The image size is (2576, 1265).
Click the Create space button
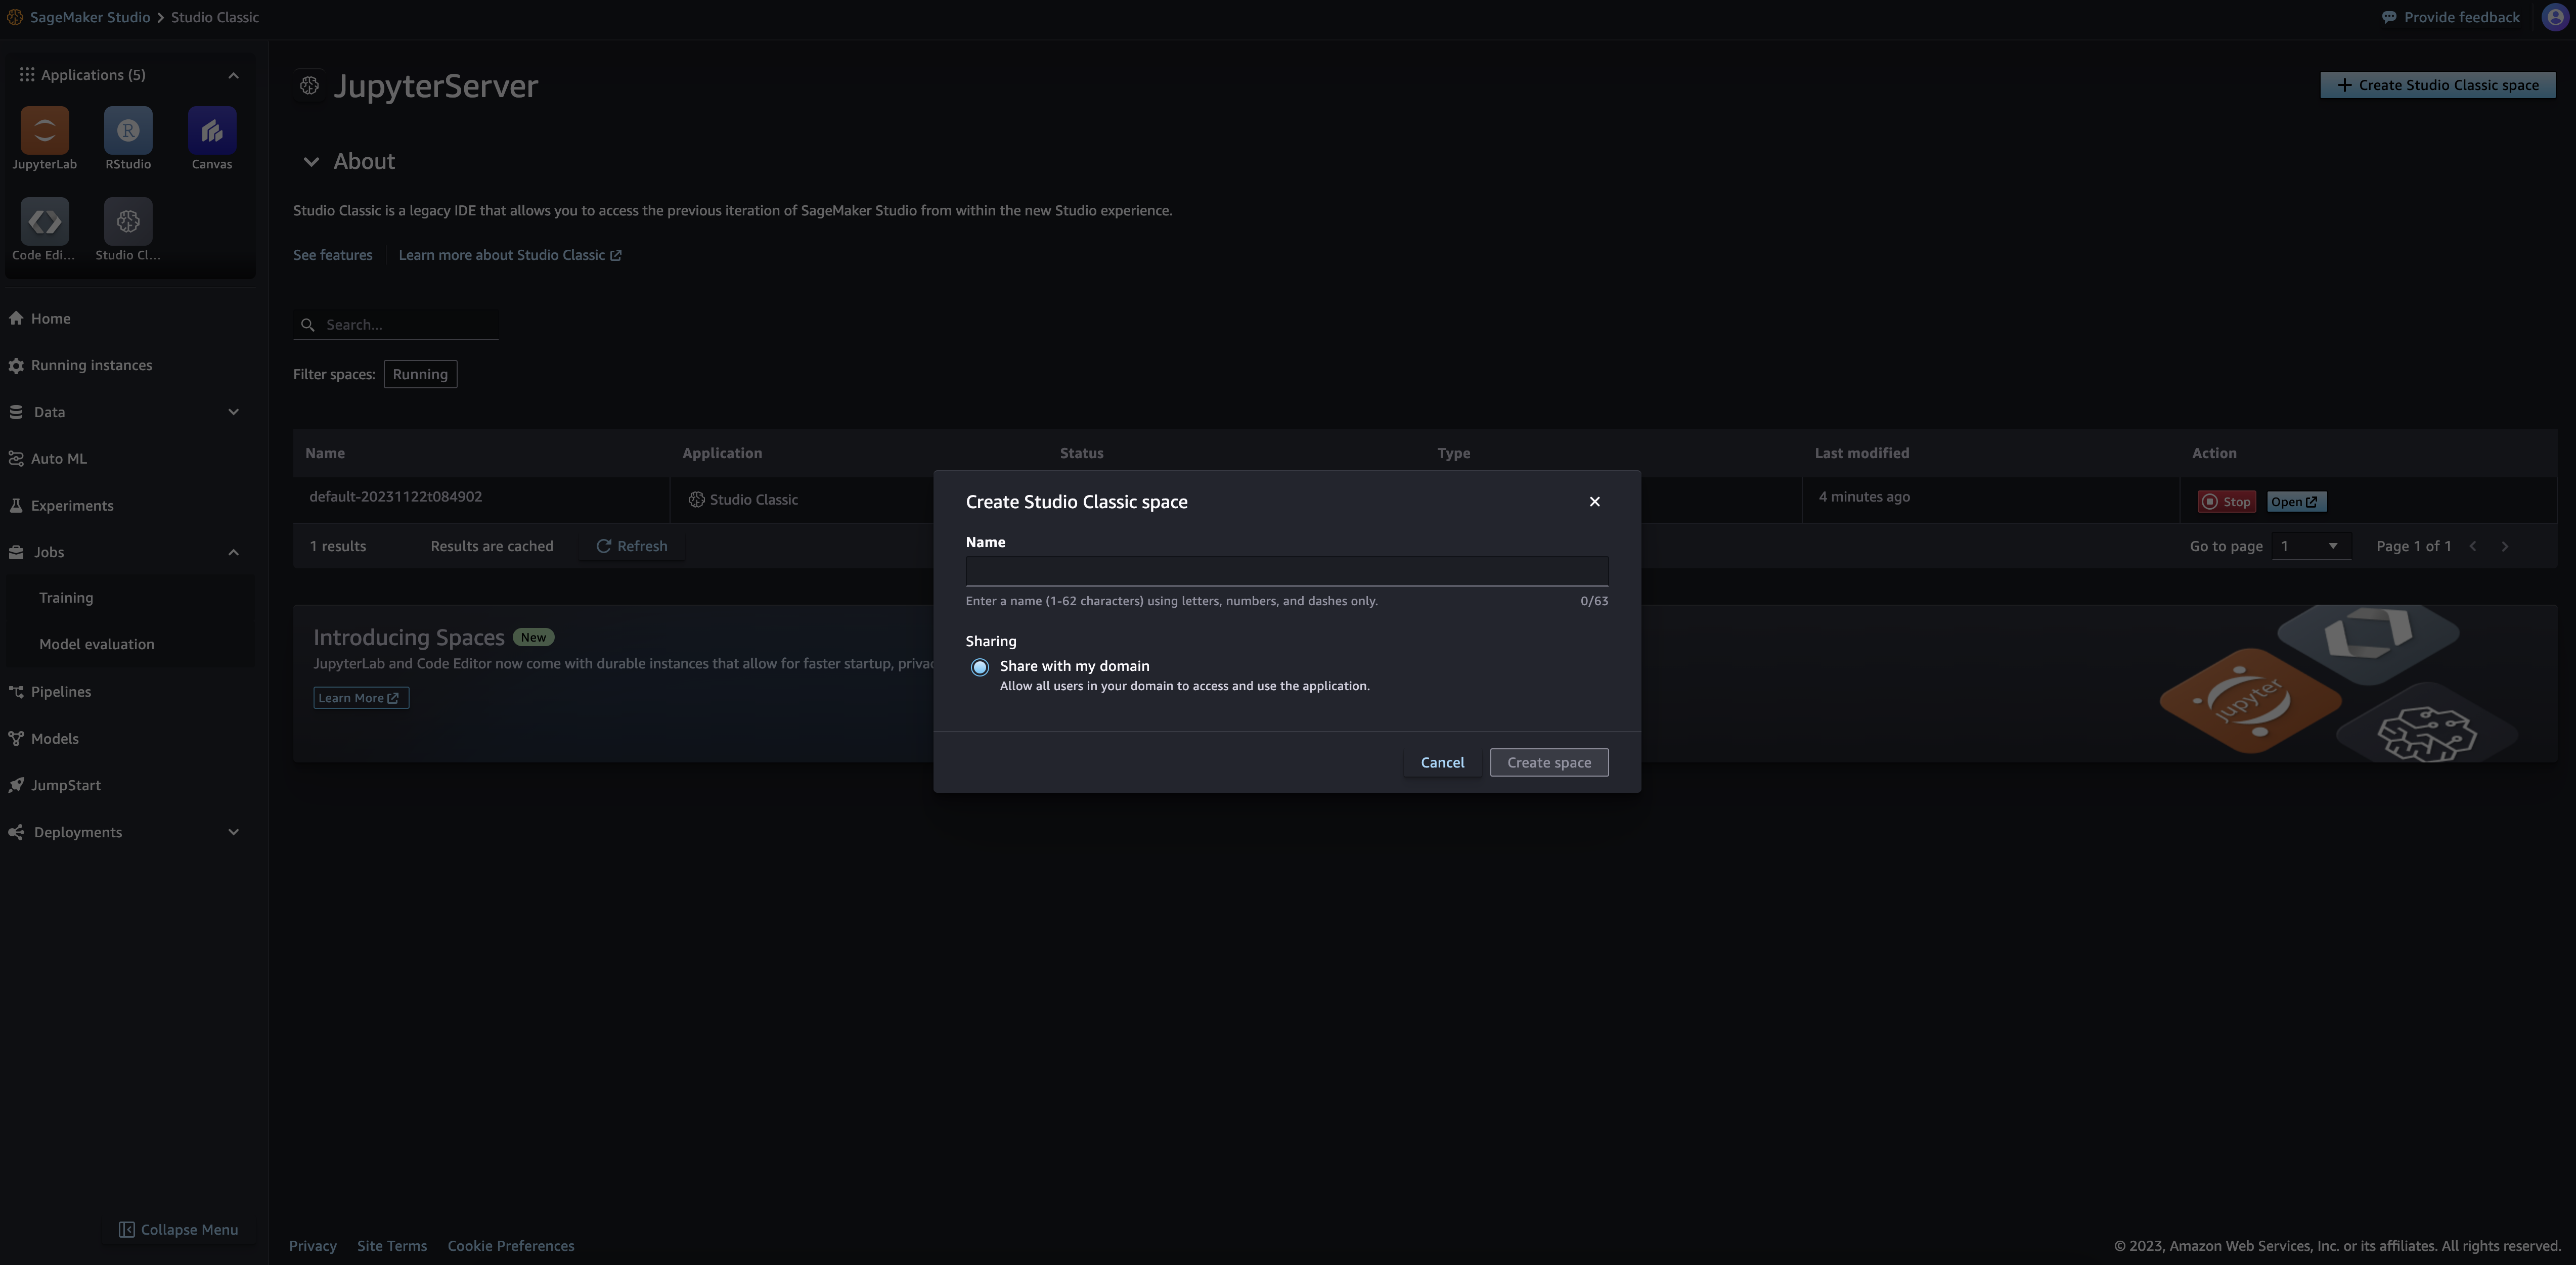tap(1548, 763)
